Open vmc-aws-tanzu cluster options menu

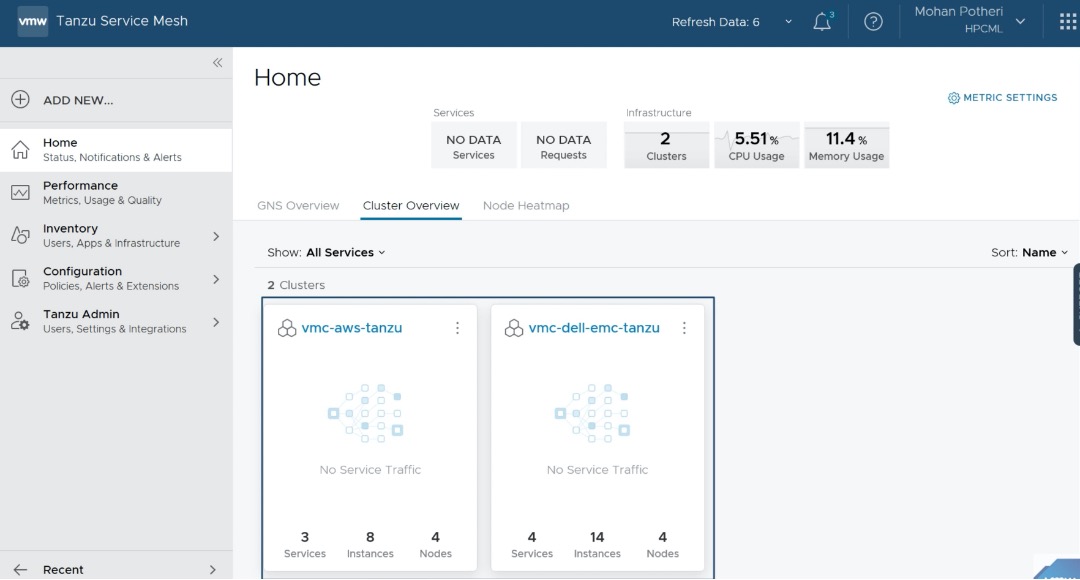tap(457, 328)
